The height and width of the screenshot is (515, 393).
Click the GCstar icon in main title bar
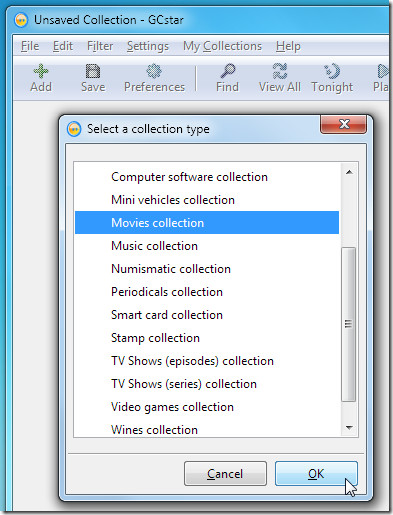pos(21,20)
